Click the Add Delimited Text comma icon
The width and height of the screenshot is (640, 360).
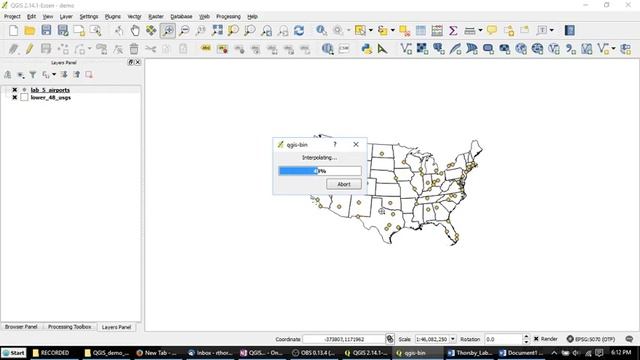[x=570, y=49]
